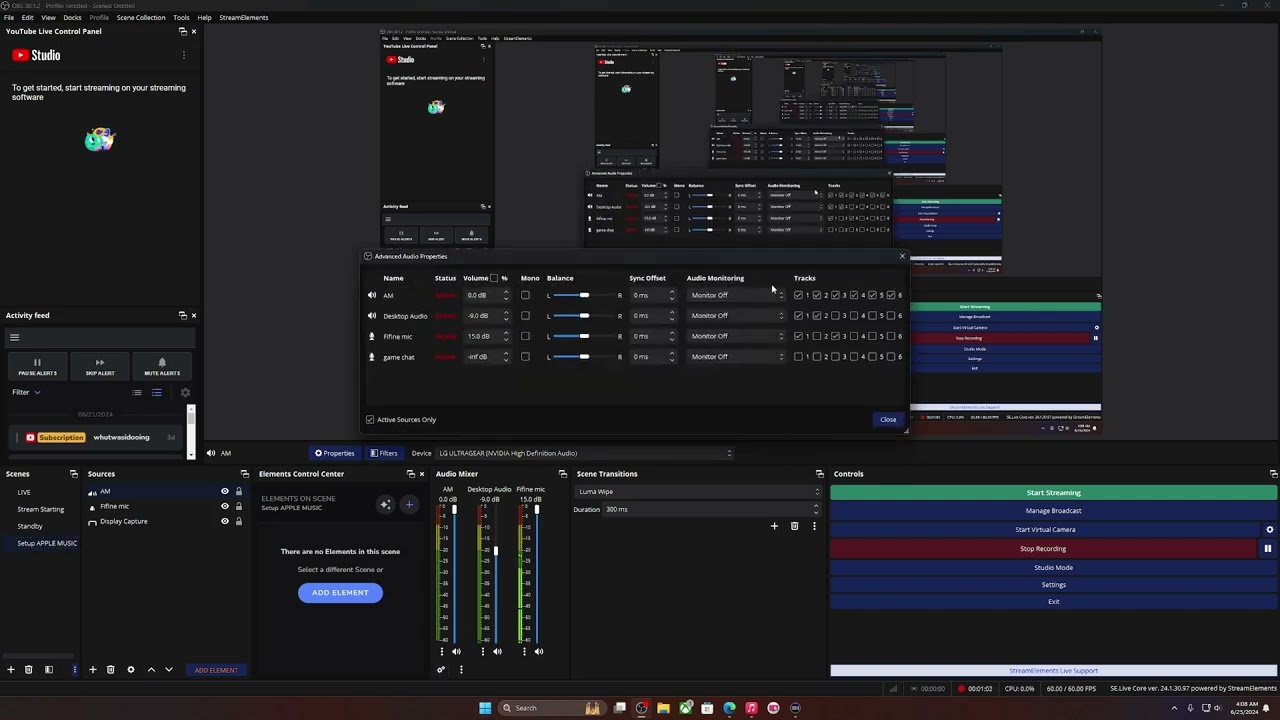Open the StreamElements menu
The height and width of the screenshot is (720, 1280).
pos(244,18)
